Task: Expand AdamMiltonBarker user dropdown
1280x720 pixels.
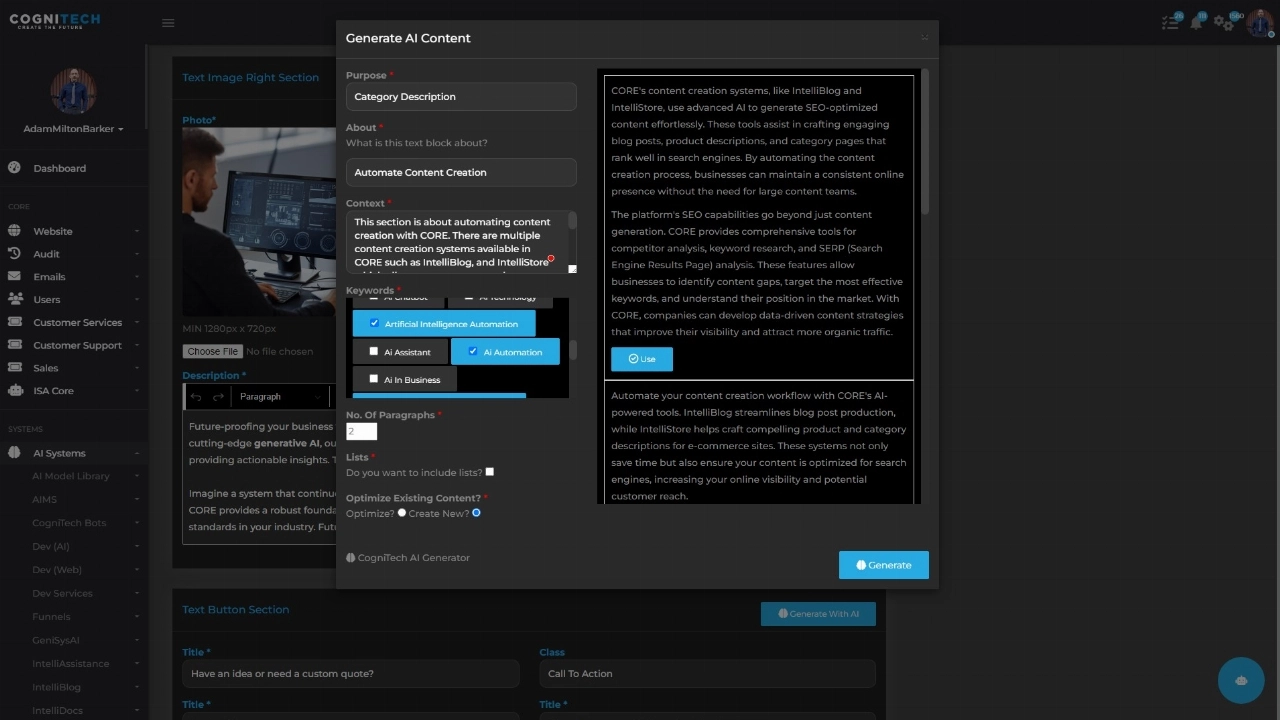Action: [73, 129]
